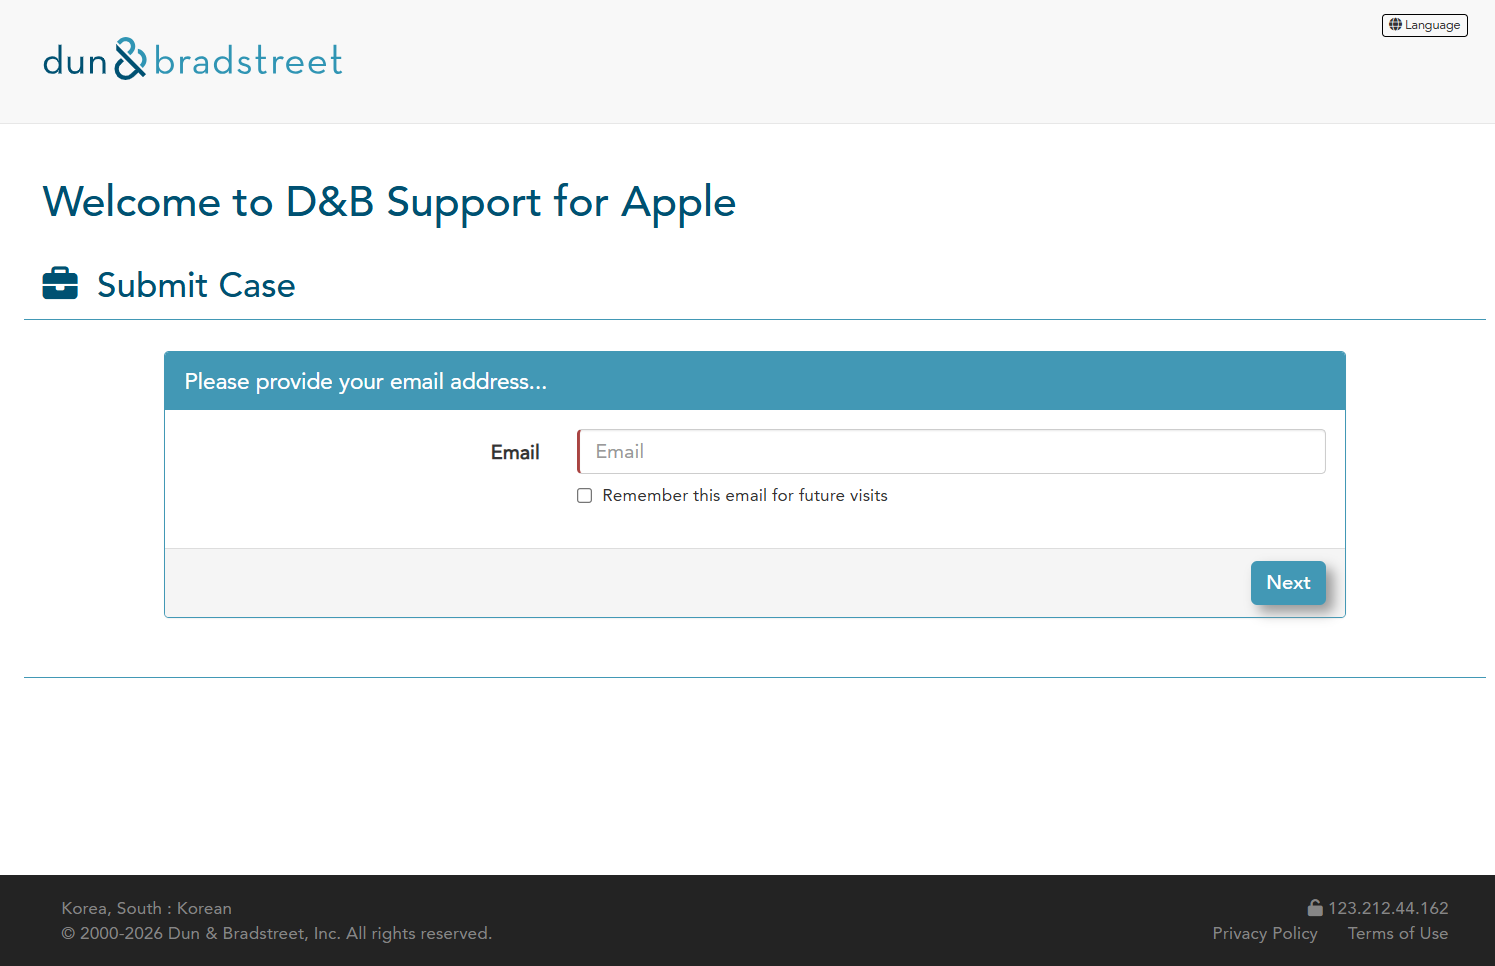Image resolution: width=1495 pixels, height=966 pixels.
Task: Open the Terms of Use link
Action: pyautogui.click(x=1398, y=933)
